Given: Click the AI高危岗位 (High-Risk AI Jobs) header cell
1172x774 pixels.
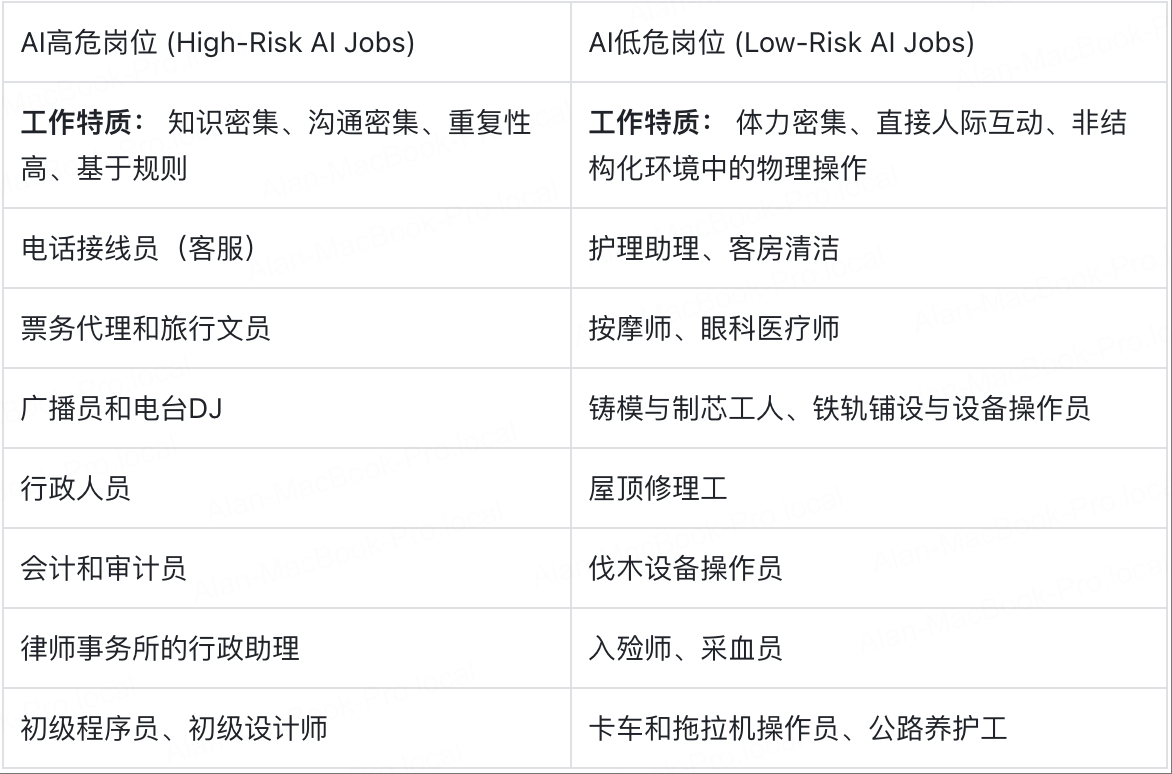Looking at the screenshot, I should click(287, 43).
